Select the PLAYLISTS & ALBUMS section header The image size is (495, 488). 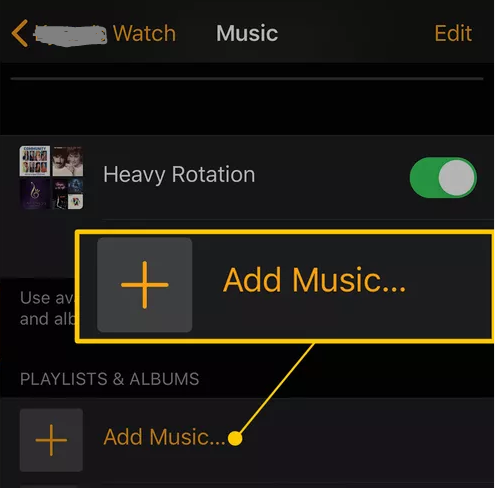[109, 379]
